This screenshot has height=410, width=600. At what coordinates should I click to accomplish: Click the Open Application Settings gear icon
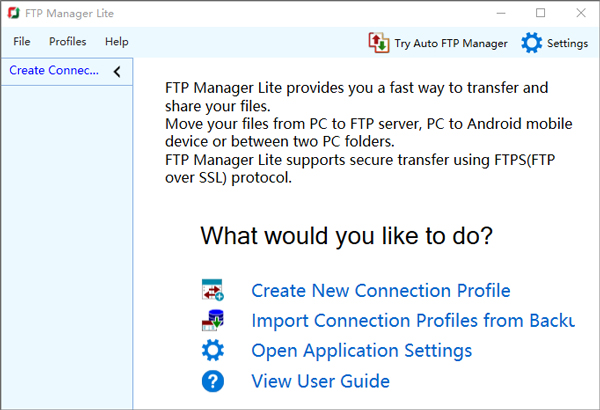tap(213, 351)
